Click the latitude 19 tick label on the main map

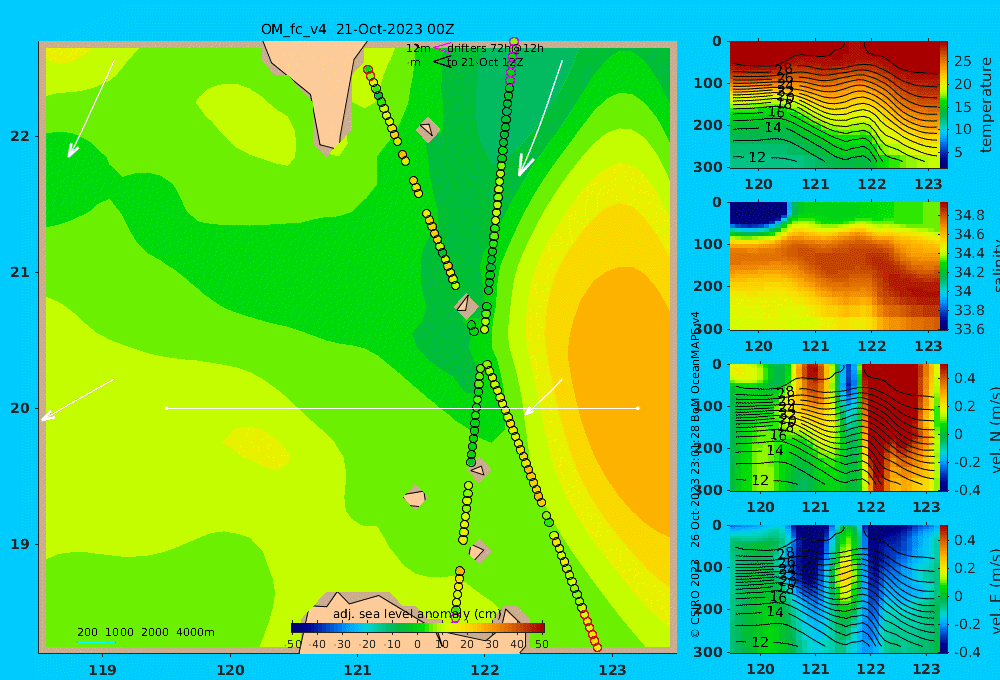[x=20, y=544]
